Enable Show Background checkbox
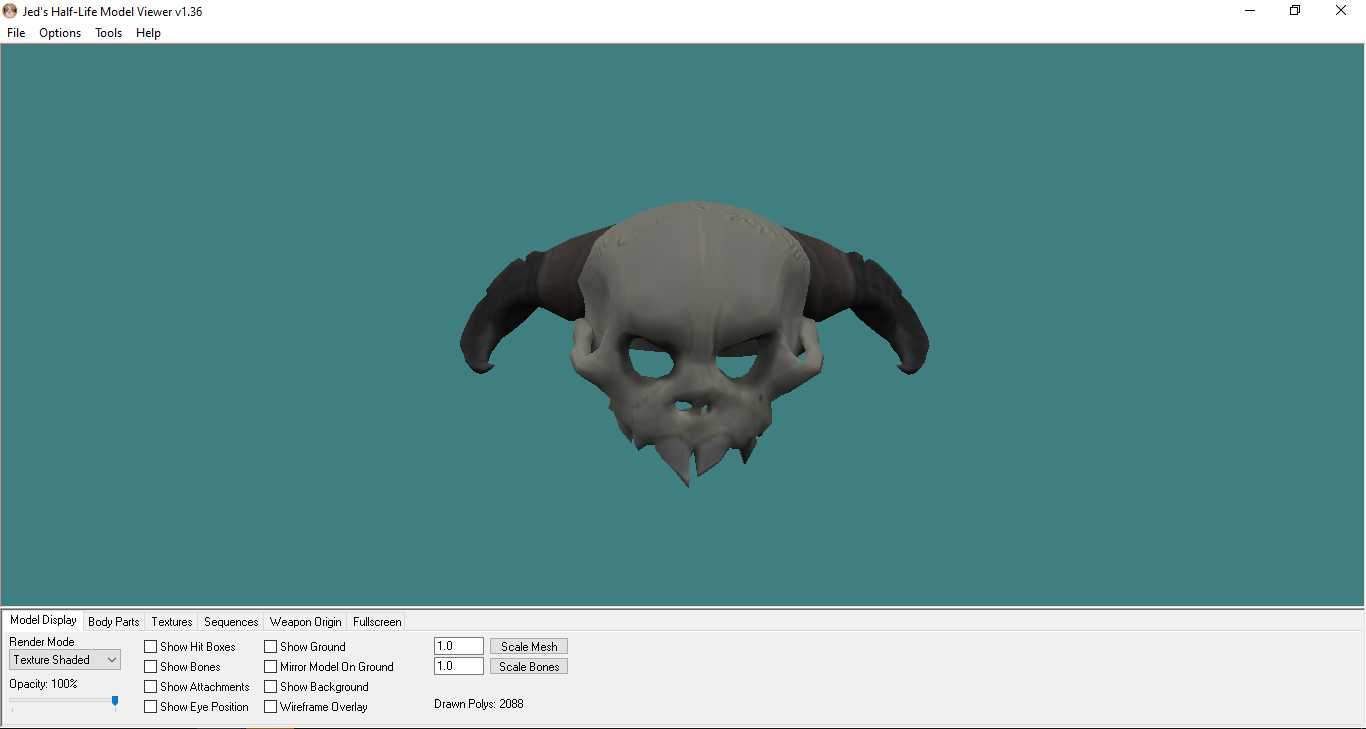The width and height of the screenshot is (1366, 729). [x=316, y=687]
